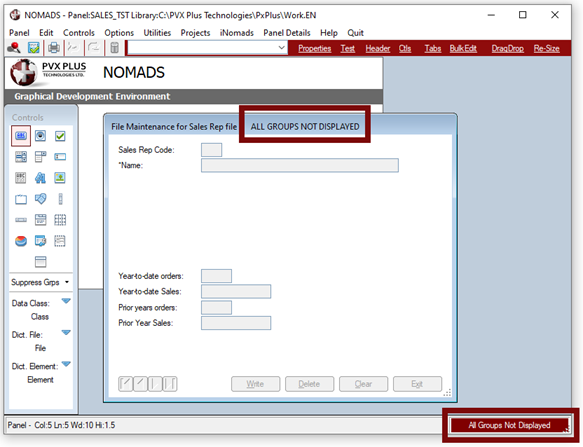Image resolution: width=583 pixels, height=447 pixels.
Task: Click the printer icon in toolbar
Action: pyautogui.click(x=54, y=48)
